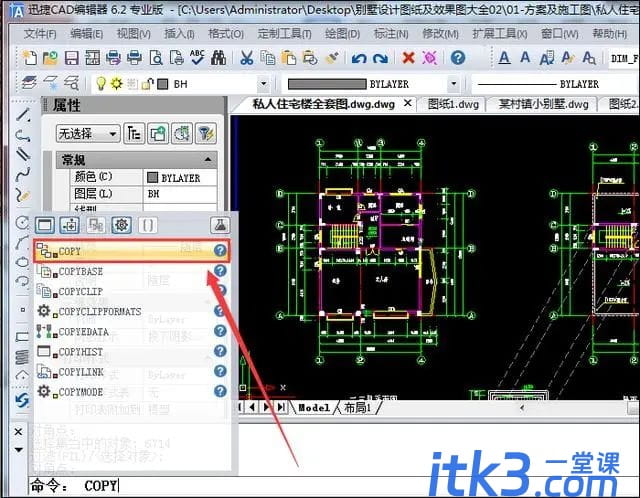The height and width of the screenshot is (498, 640).
Task: Redo the last undone action
Action: click(x=380, y=58)
